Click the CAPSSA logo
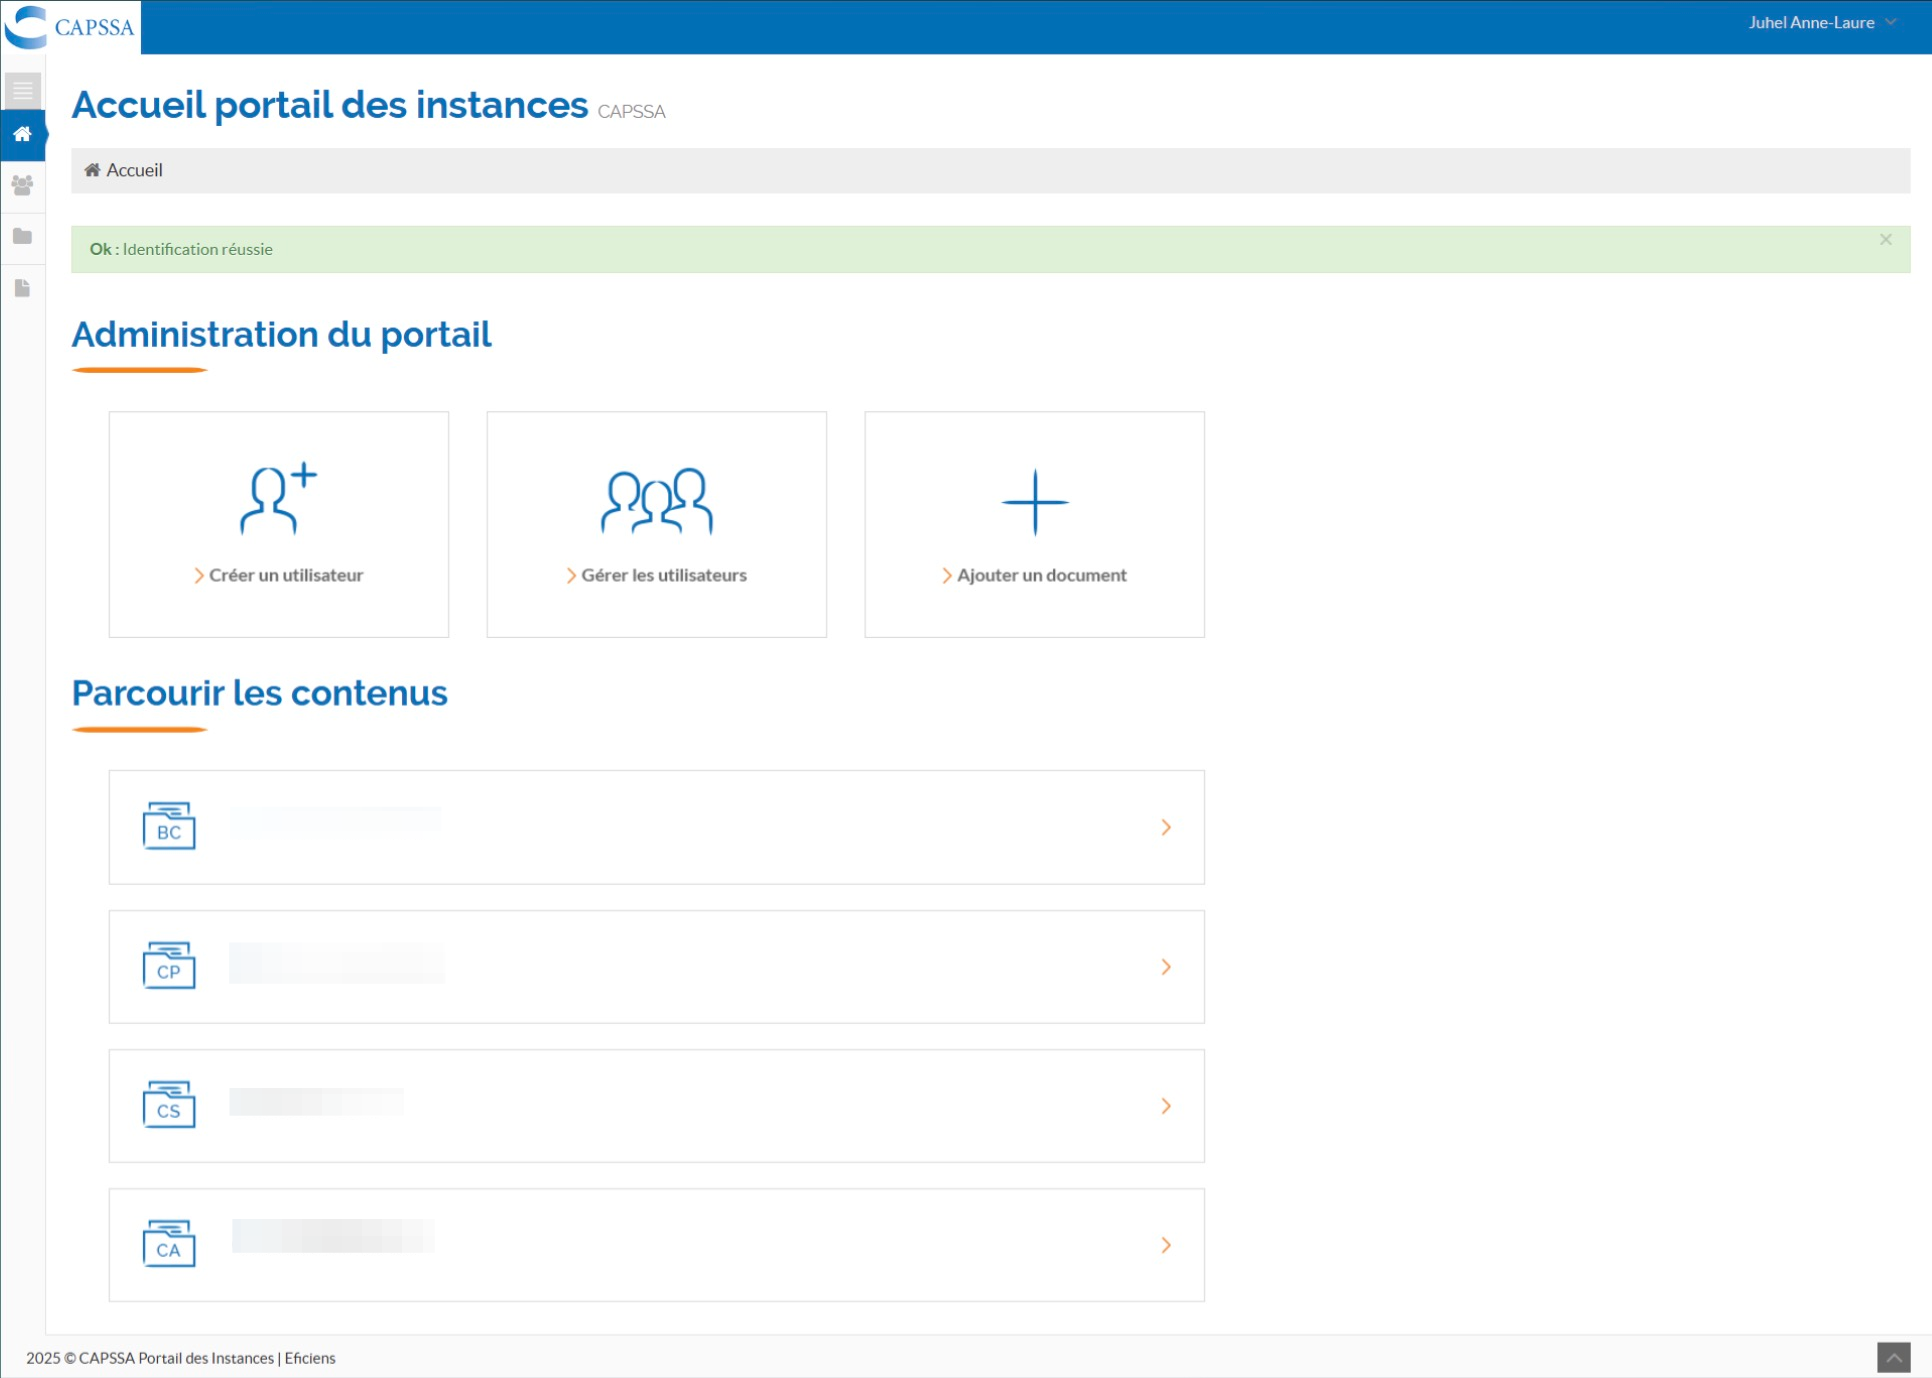This screenshot has height=1378, width=1932. [x=70, y=27]
